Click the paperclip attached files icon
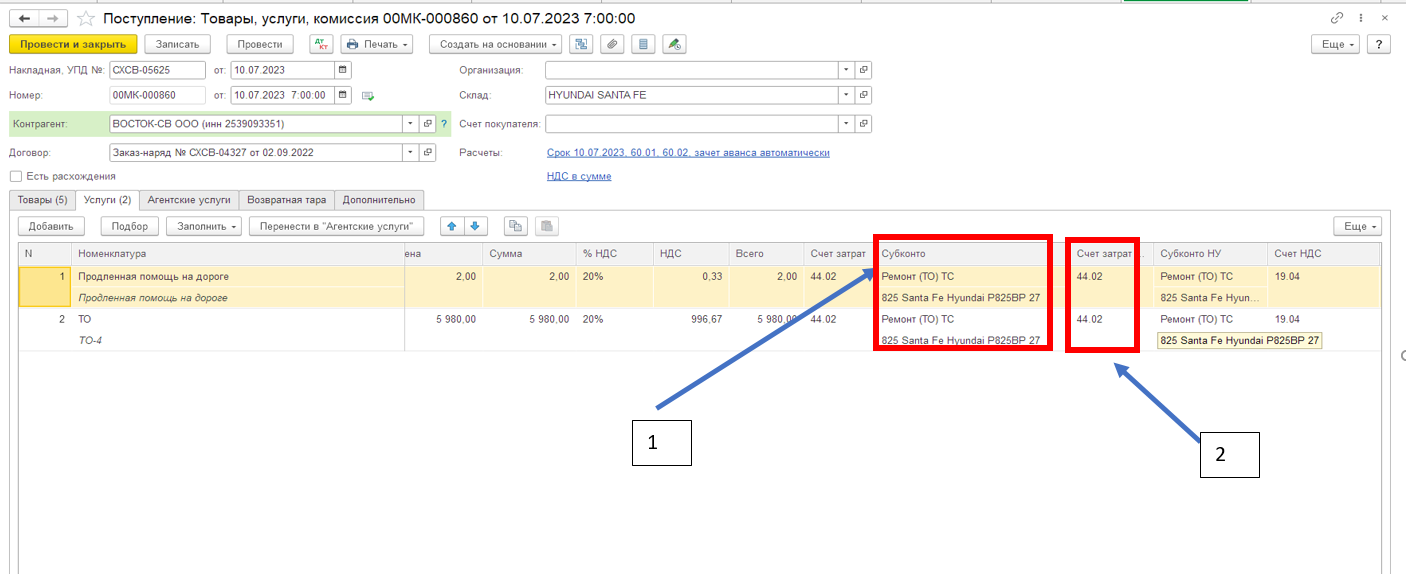 pos(612,44)
